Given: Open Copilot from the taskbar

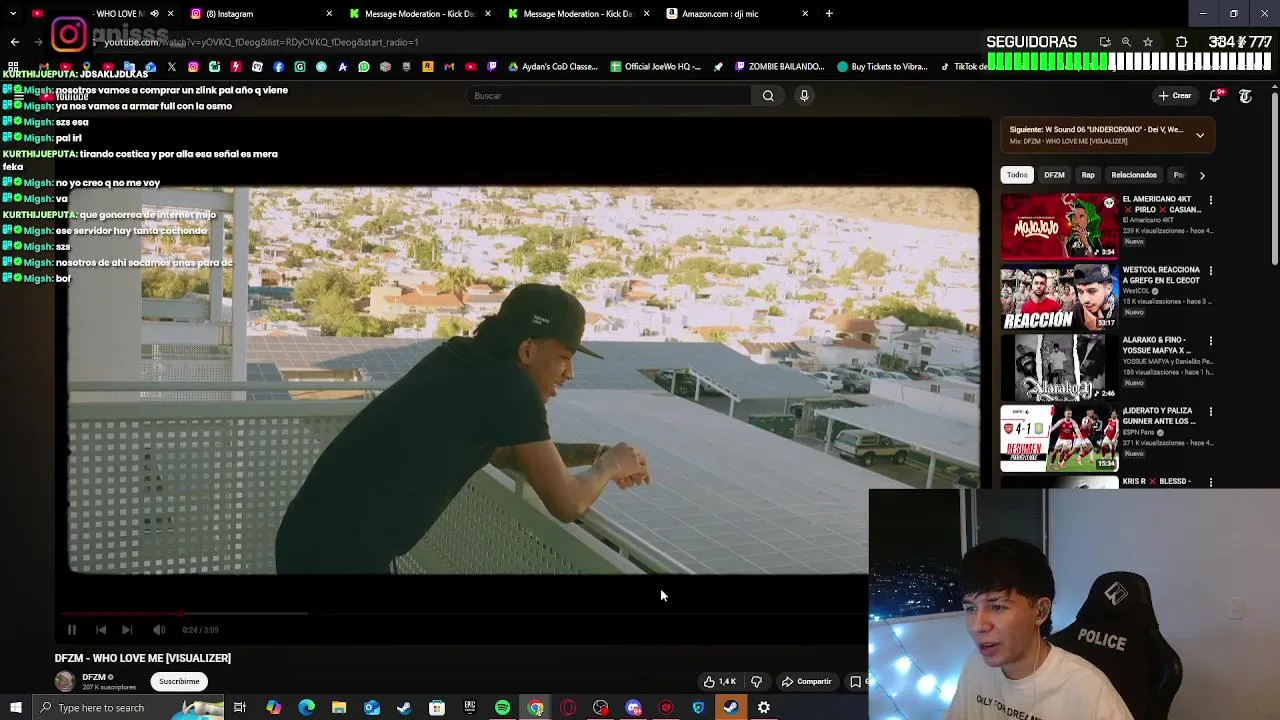Looking at the screenshot, I should (273, 708).
